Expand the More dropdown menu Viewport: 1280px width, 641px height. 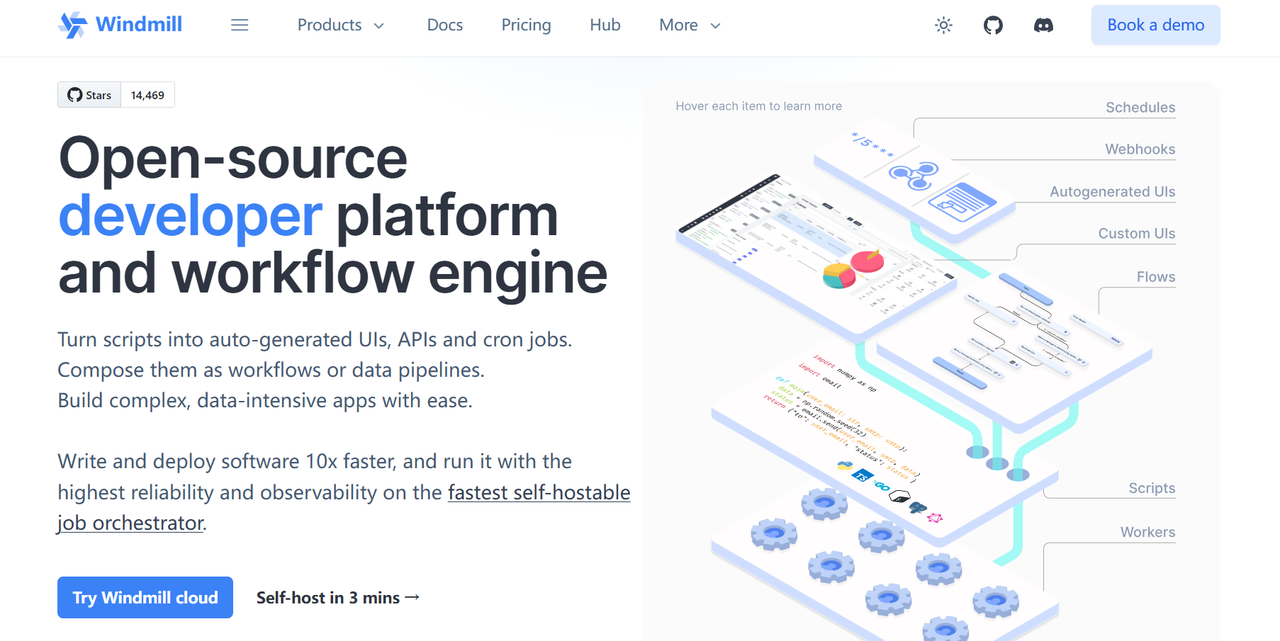point(690,25)
